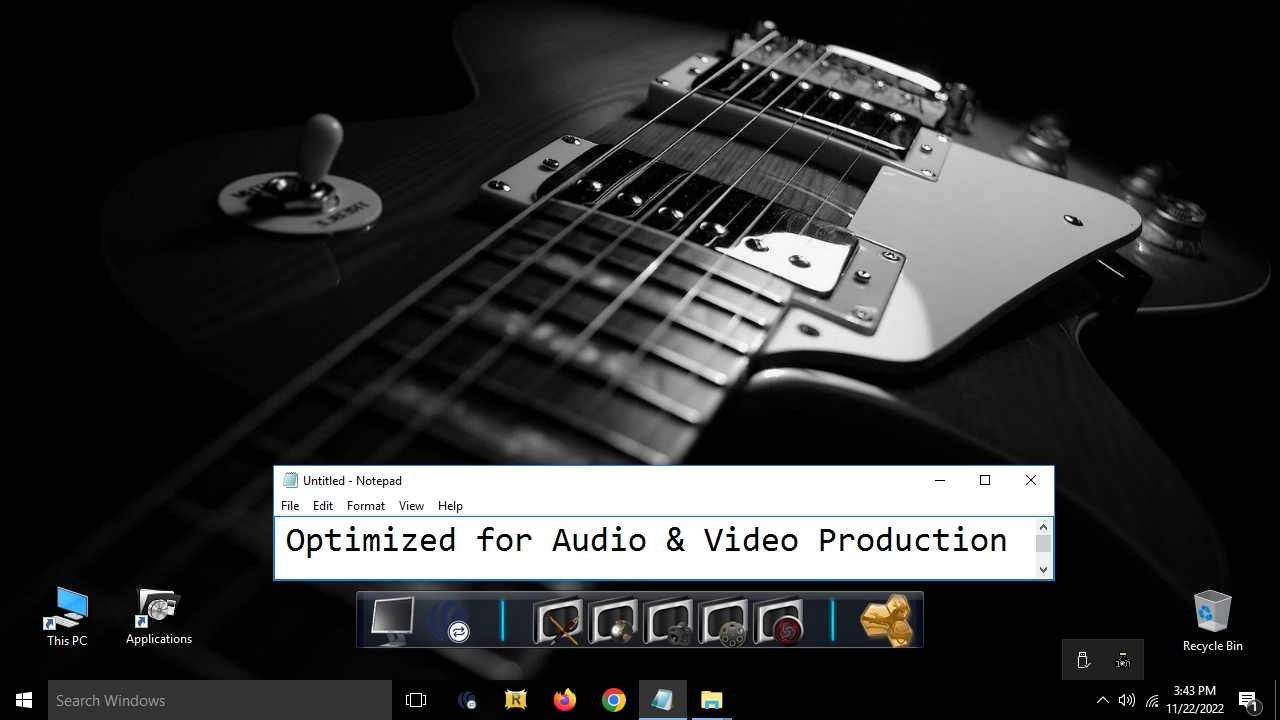Open the File menu in Notepad
Screen dimensions: 1280x720
pyautogui.click(x=290, y=506)
